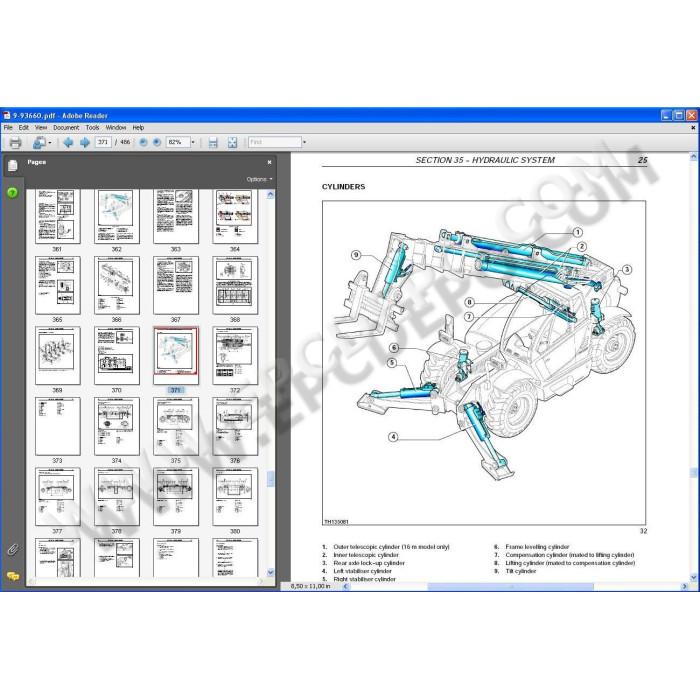Viewport: 700px width, 700px height.
Task: Select page thumbnail 364
Action: click(x=235, y=217)
